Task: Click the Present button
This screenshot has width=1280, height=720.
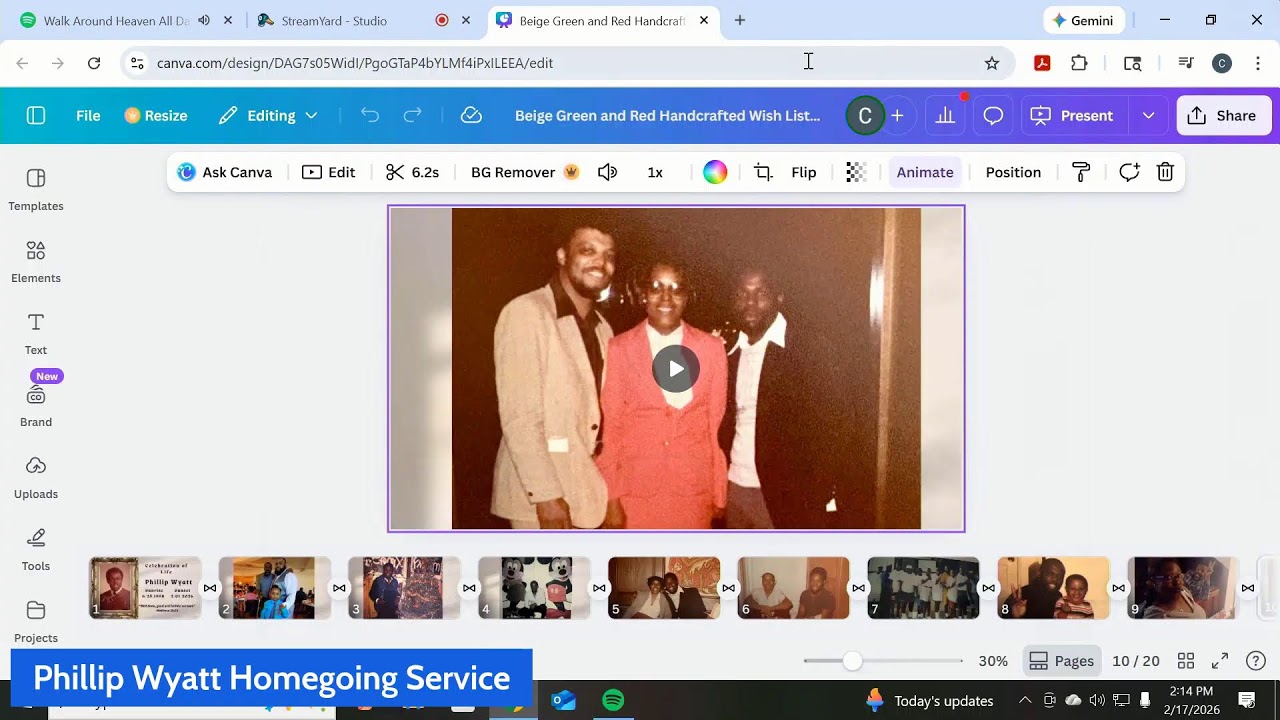Action: (x=1074, y=116)
